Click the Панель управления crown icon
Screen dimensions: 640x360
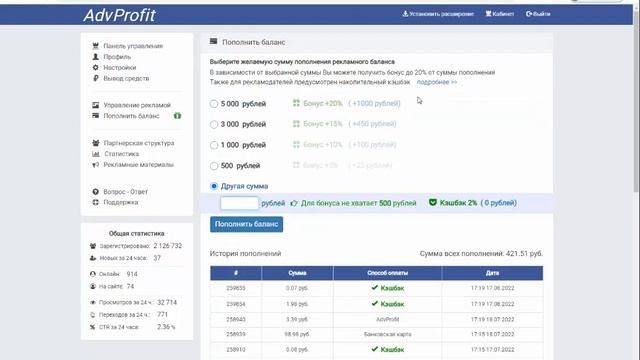tap(96, 46)
